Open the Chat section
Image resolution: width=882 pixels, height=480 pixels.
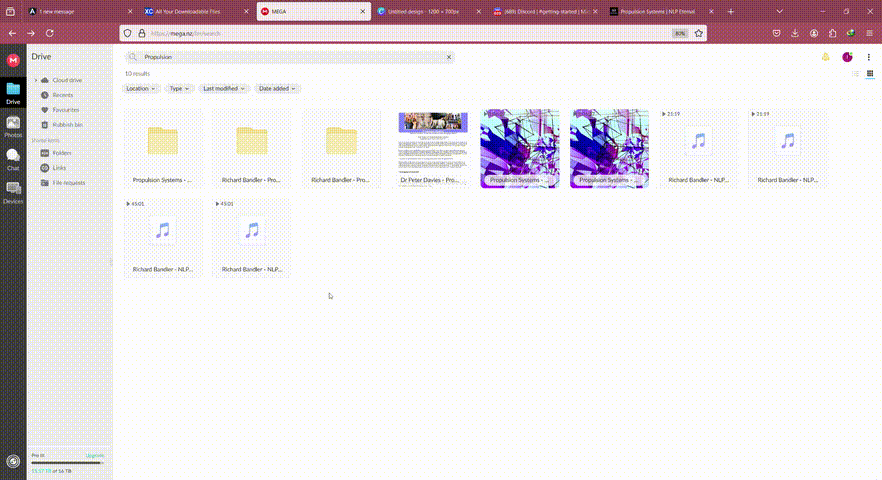[13, 160]
